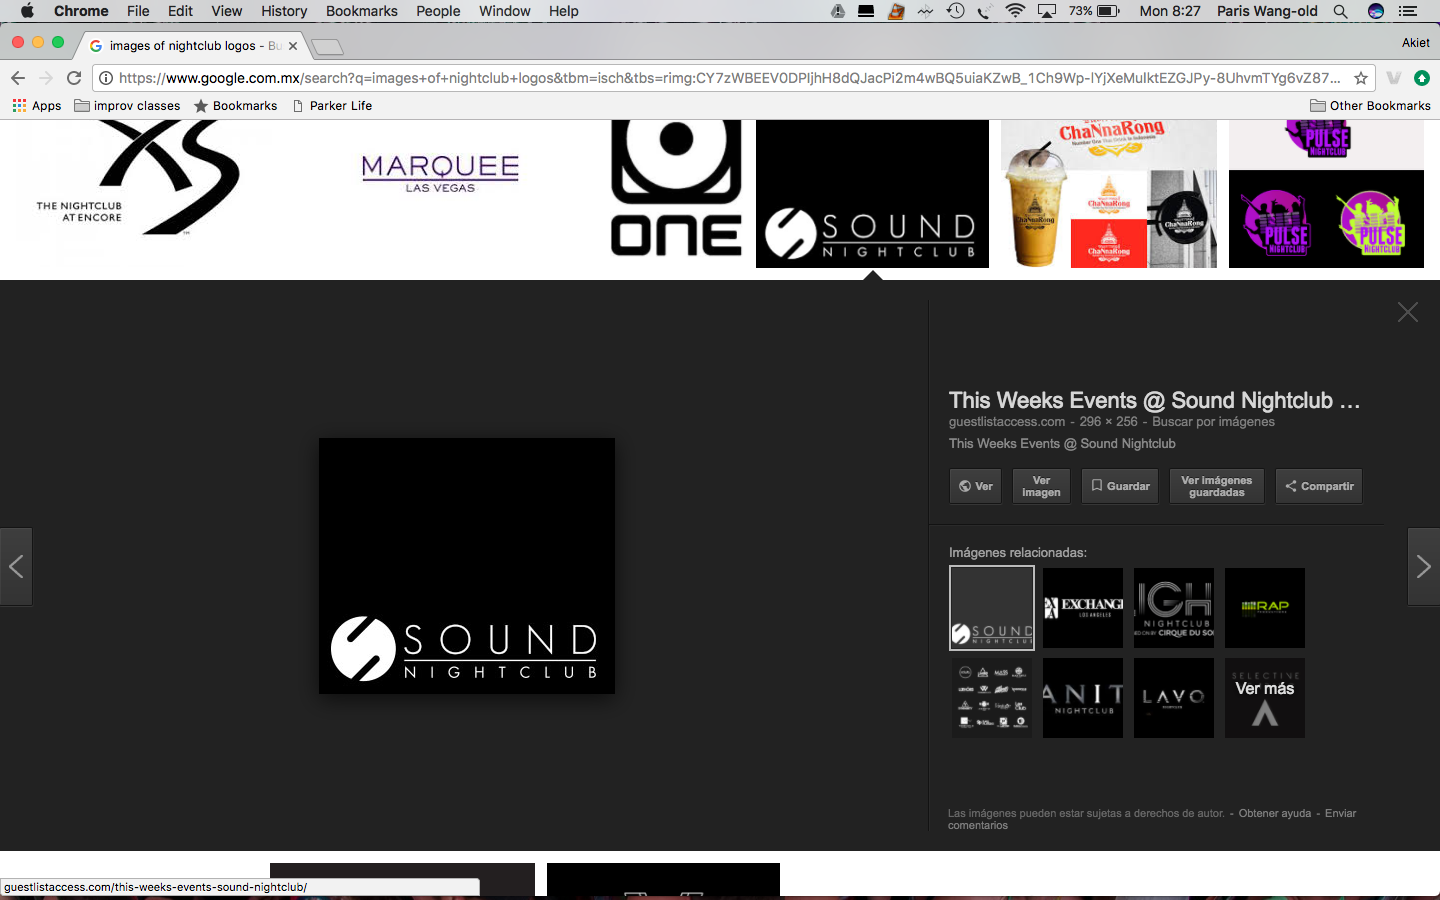
Task: Close the image preview panel
Action: click(1407, 313)
